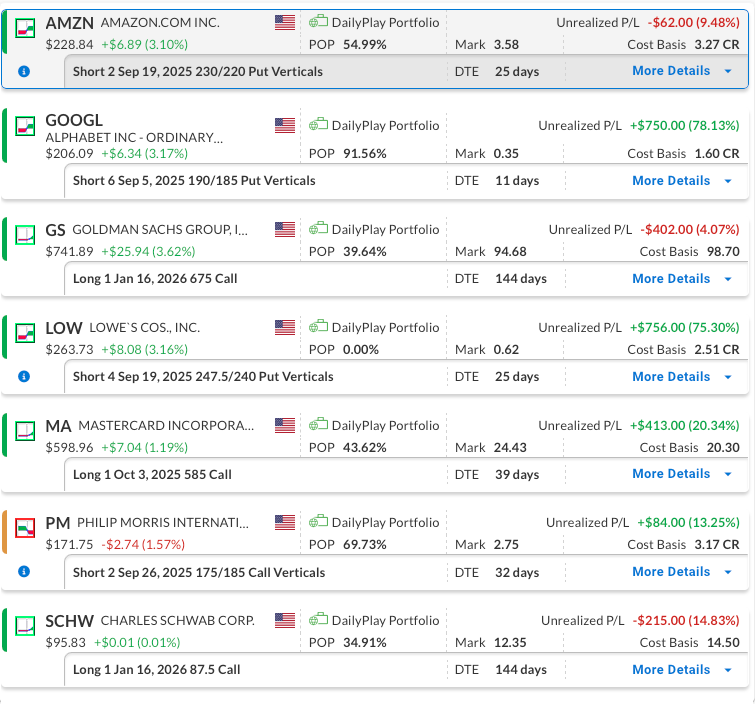This screenshot has height=704, width=755.
Task: Open More Details link for LOW position
Action: [x=671, y=377]
